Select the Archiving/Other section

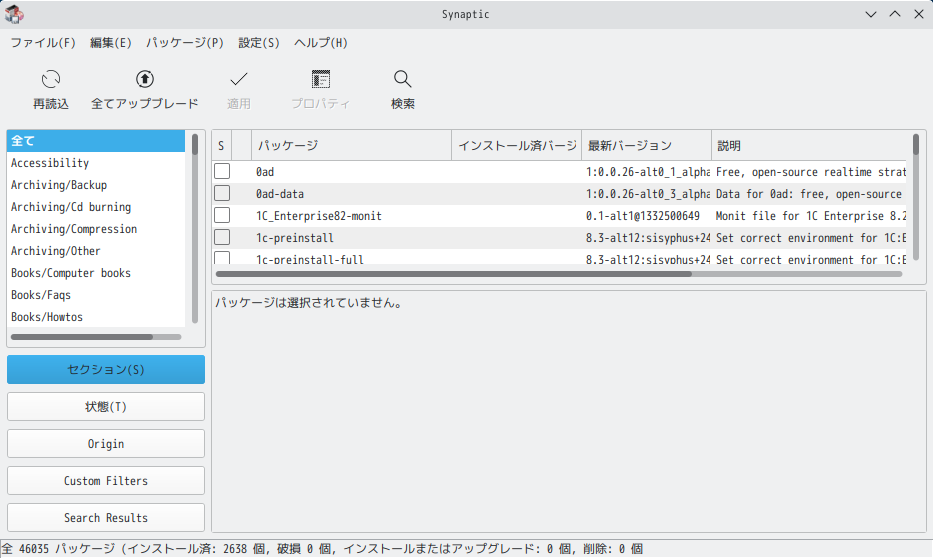pos(96,251)
